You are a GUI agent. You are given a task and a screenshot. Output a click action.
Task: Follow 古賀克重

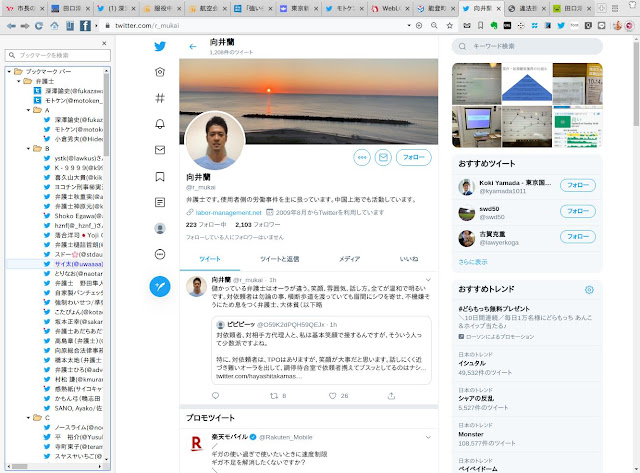(578, 237)
